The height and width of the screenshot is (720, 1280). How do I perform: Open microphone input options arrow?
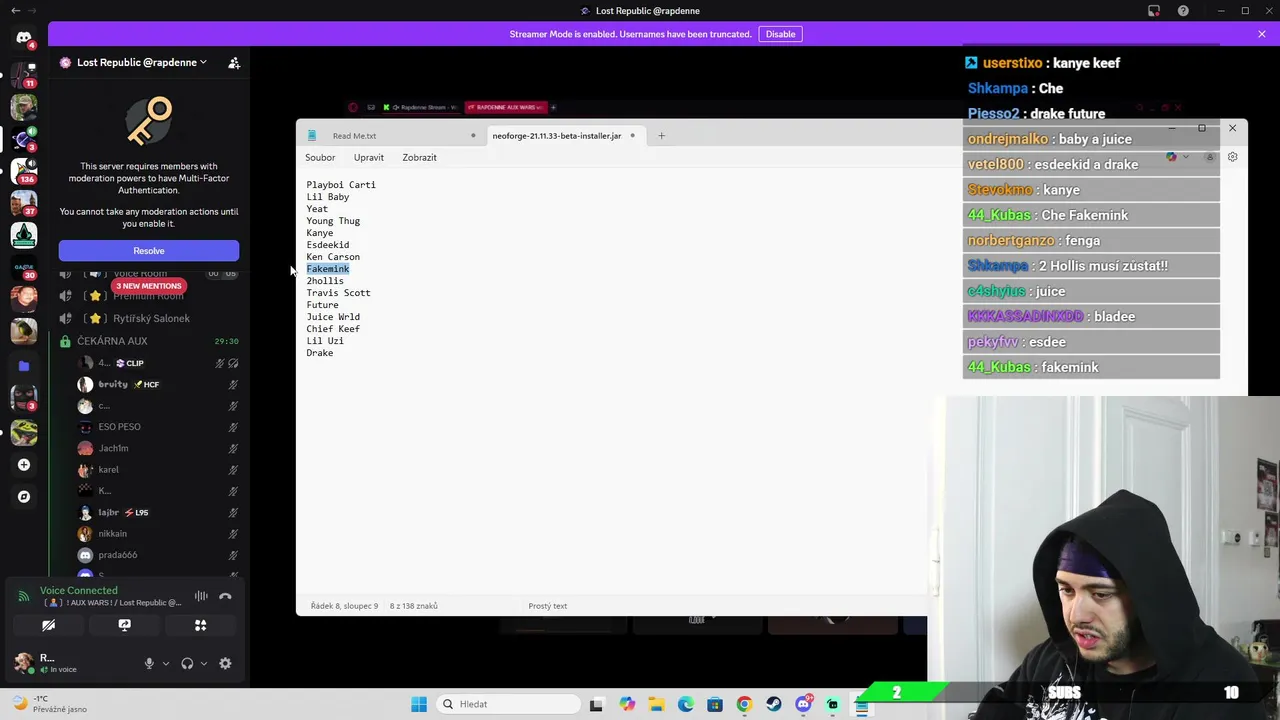pyautogui.click(x=166, y=663)
